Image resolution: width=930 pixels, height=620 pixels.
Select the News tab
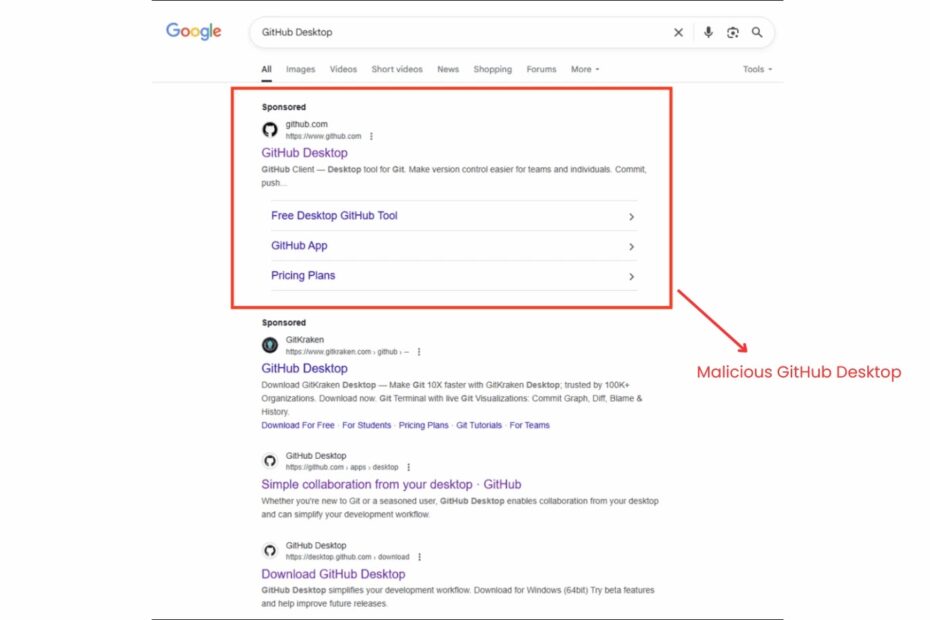tap(448, 69)
